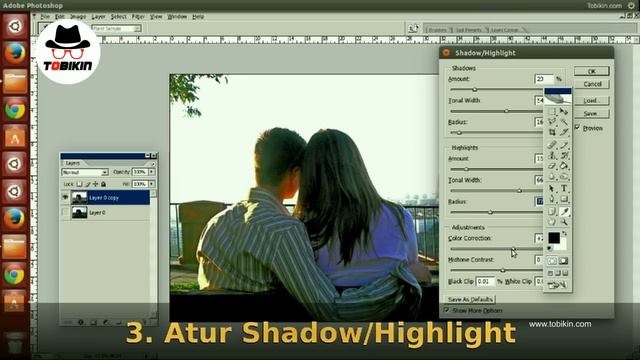This screenshot has height=360, width=640.
Task: Click the Load button
Action: click(x=592, y=100)
